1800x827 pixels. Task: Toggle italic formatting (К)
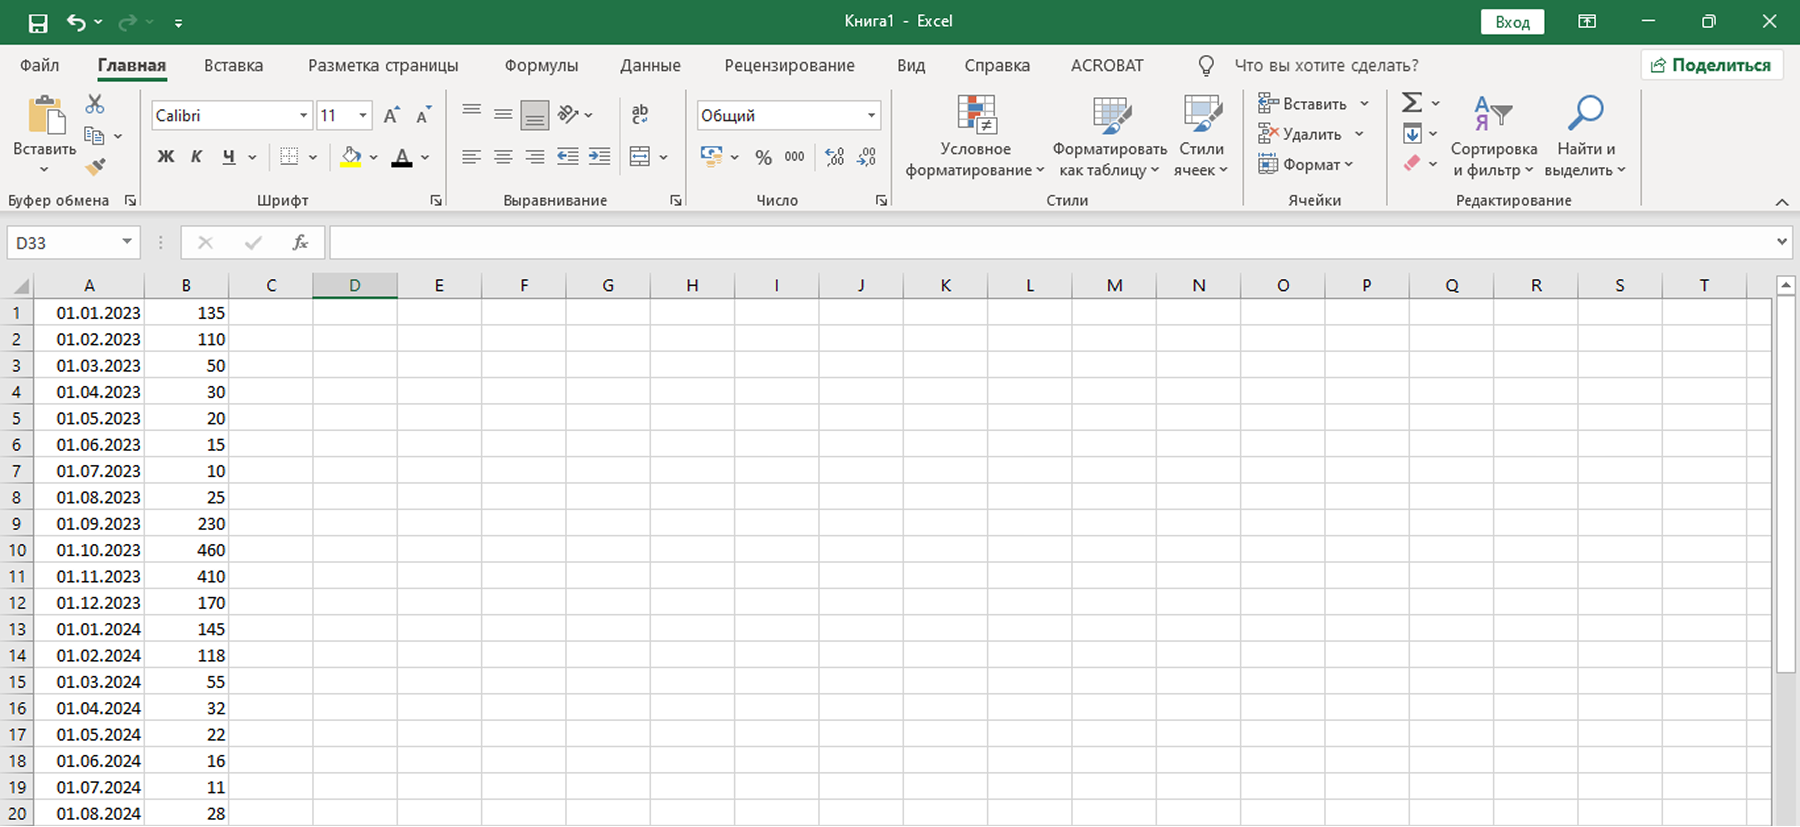(197, 157)
